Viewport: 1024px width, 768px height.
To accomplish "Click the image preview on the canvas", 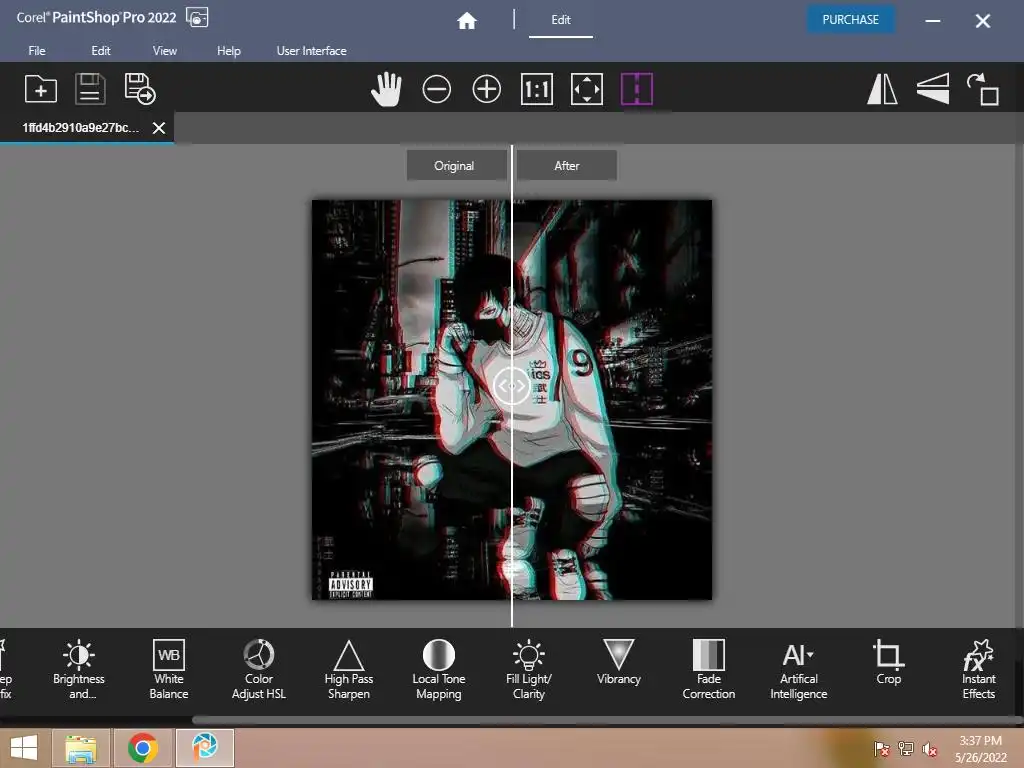I will pos(511,400).
